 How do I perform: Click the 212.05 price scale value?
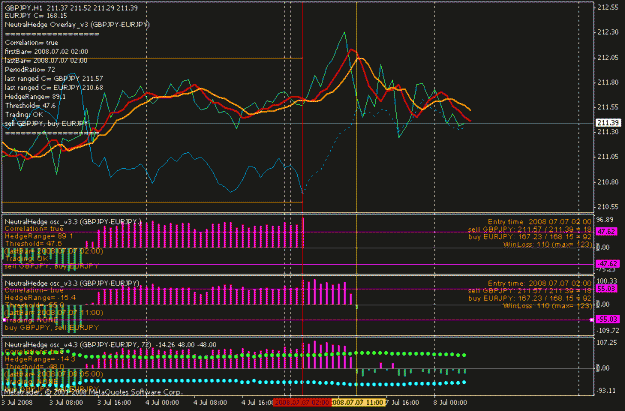pos(607,58)
